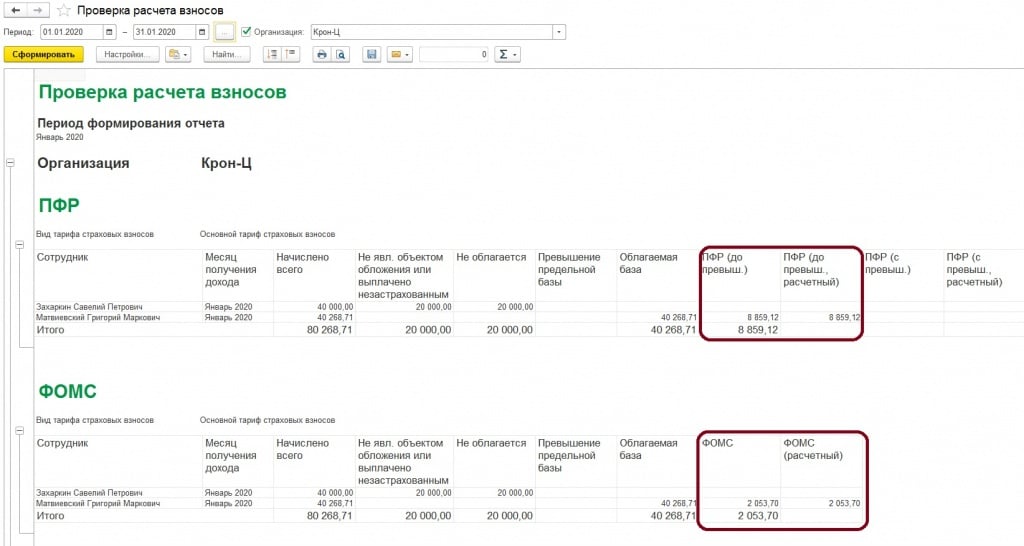Image resolution: width=1024 pixels, height=546 pixels.
Task: Open the send by email dropdown
Action: coord(400,54)
